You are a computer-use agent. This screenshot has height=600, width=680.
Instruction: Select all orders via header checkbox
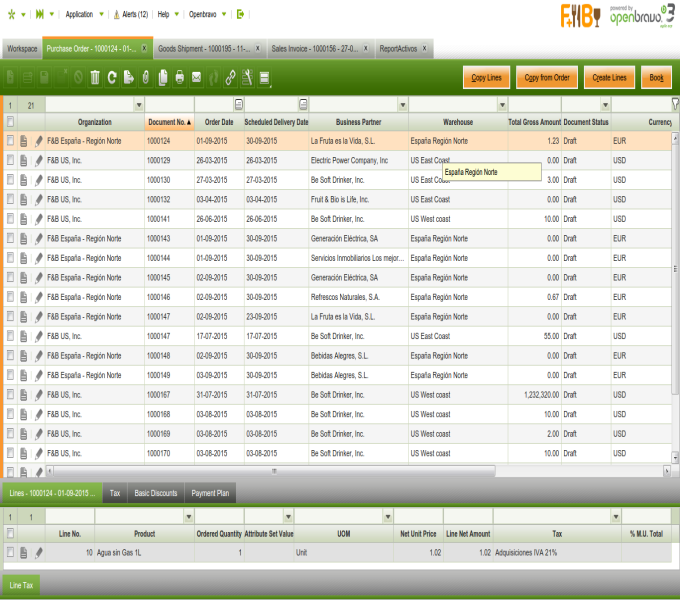[x=10, y=122]
